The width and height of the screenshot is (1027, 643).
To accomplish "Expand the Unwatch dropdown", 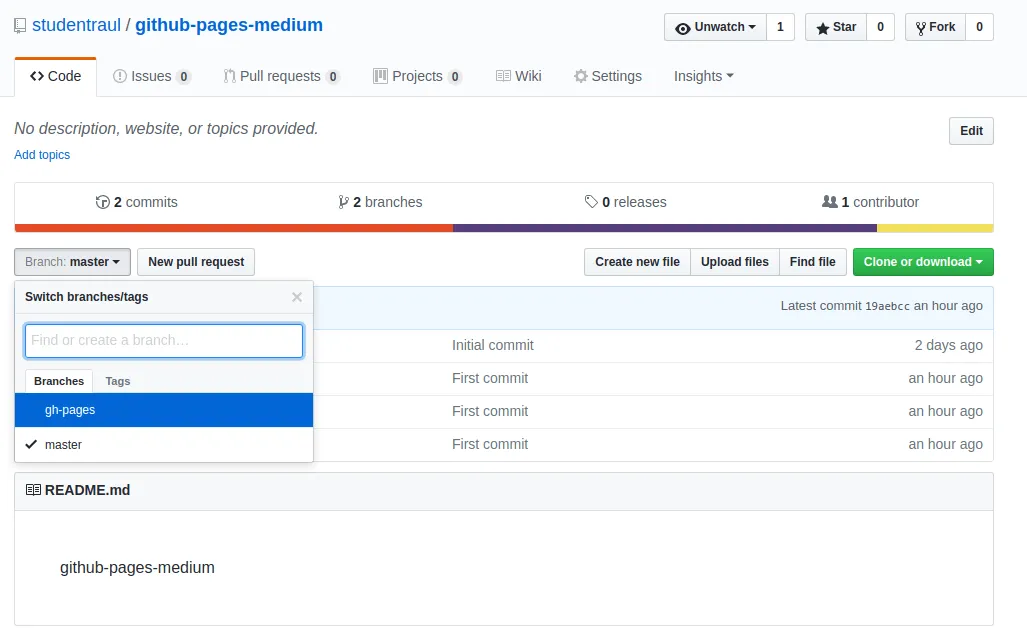I will click(x=715, y=28).
